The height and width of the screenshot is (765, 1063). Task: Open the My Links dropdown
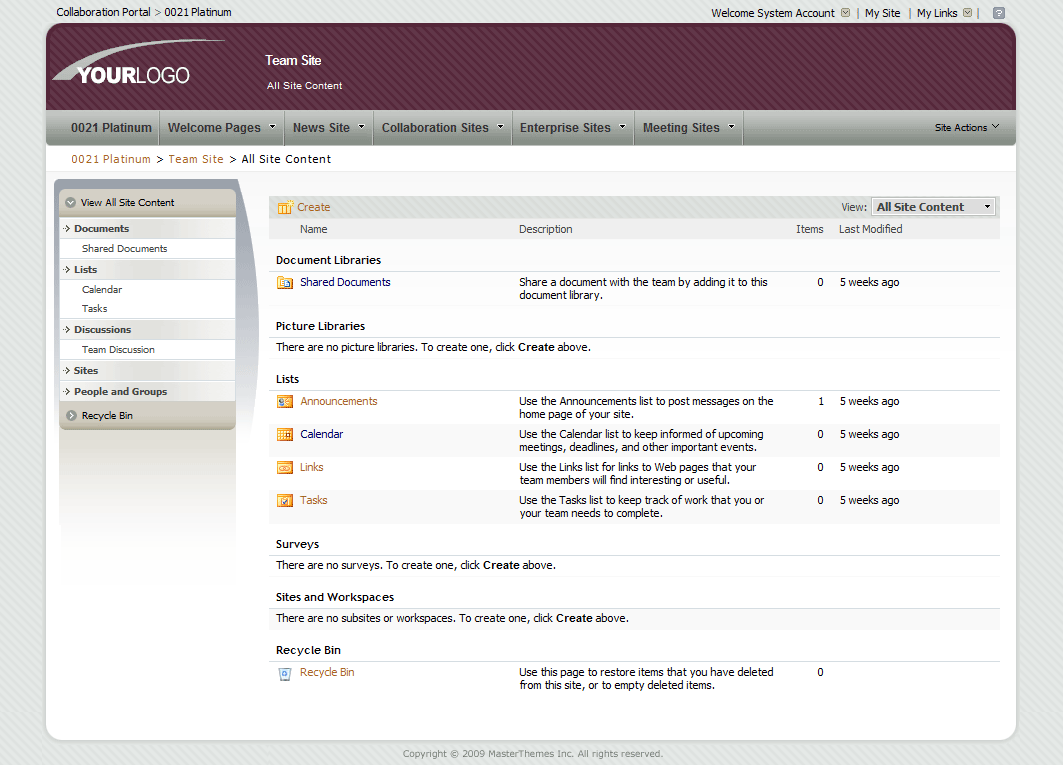pyautogui.click(x=967, y=13)
